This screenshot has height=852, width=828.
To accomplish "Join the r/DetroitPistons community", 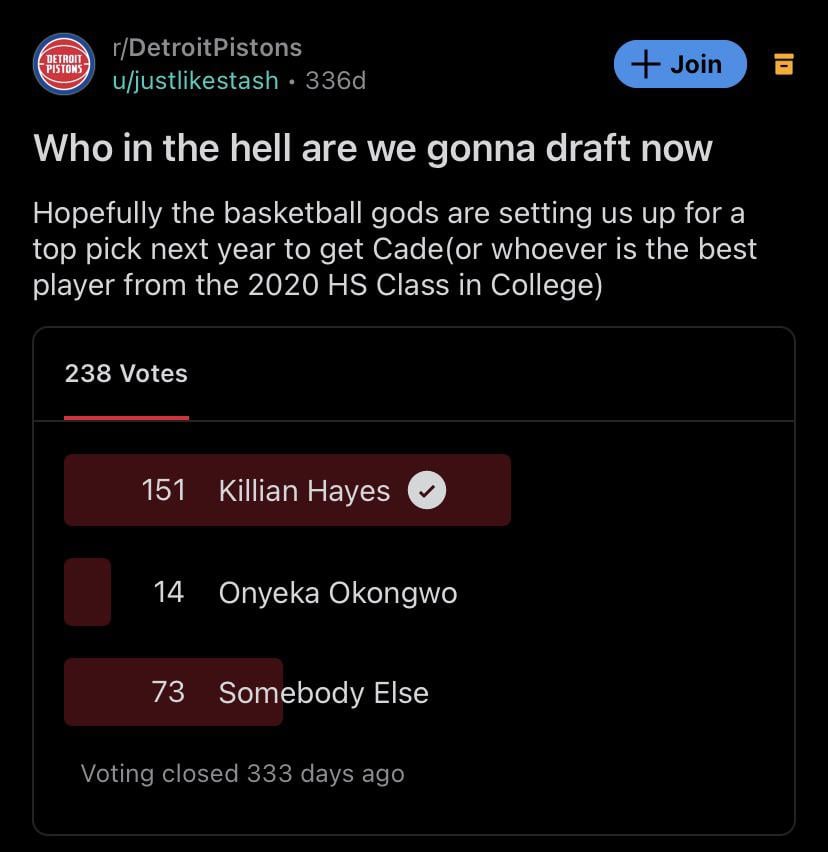I will point(680,64).
